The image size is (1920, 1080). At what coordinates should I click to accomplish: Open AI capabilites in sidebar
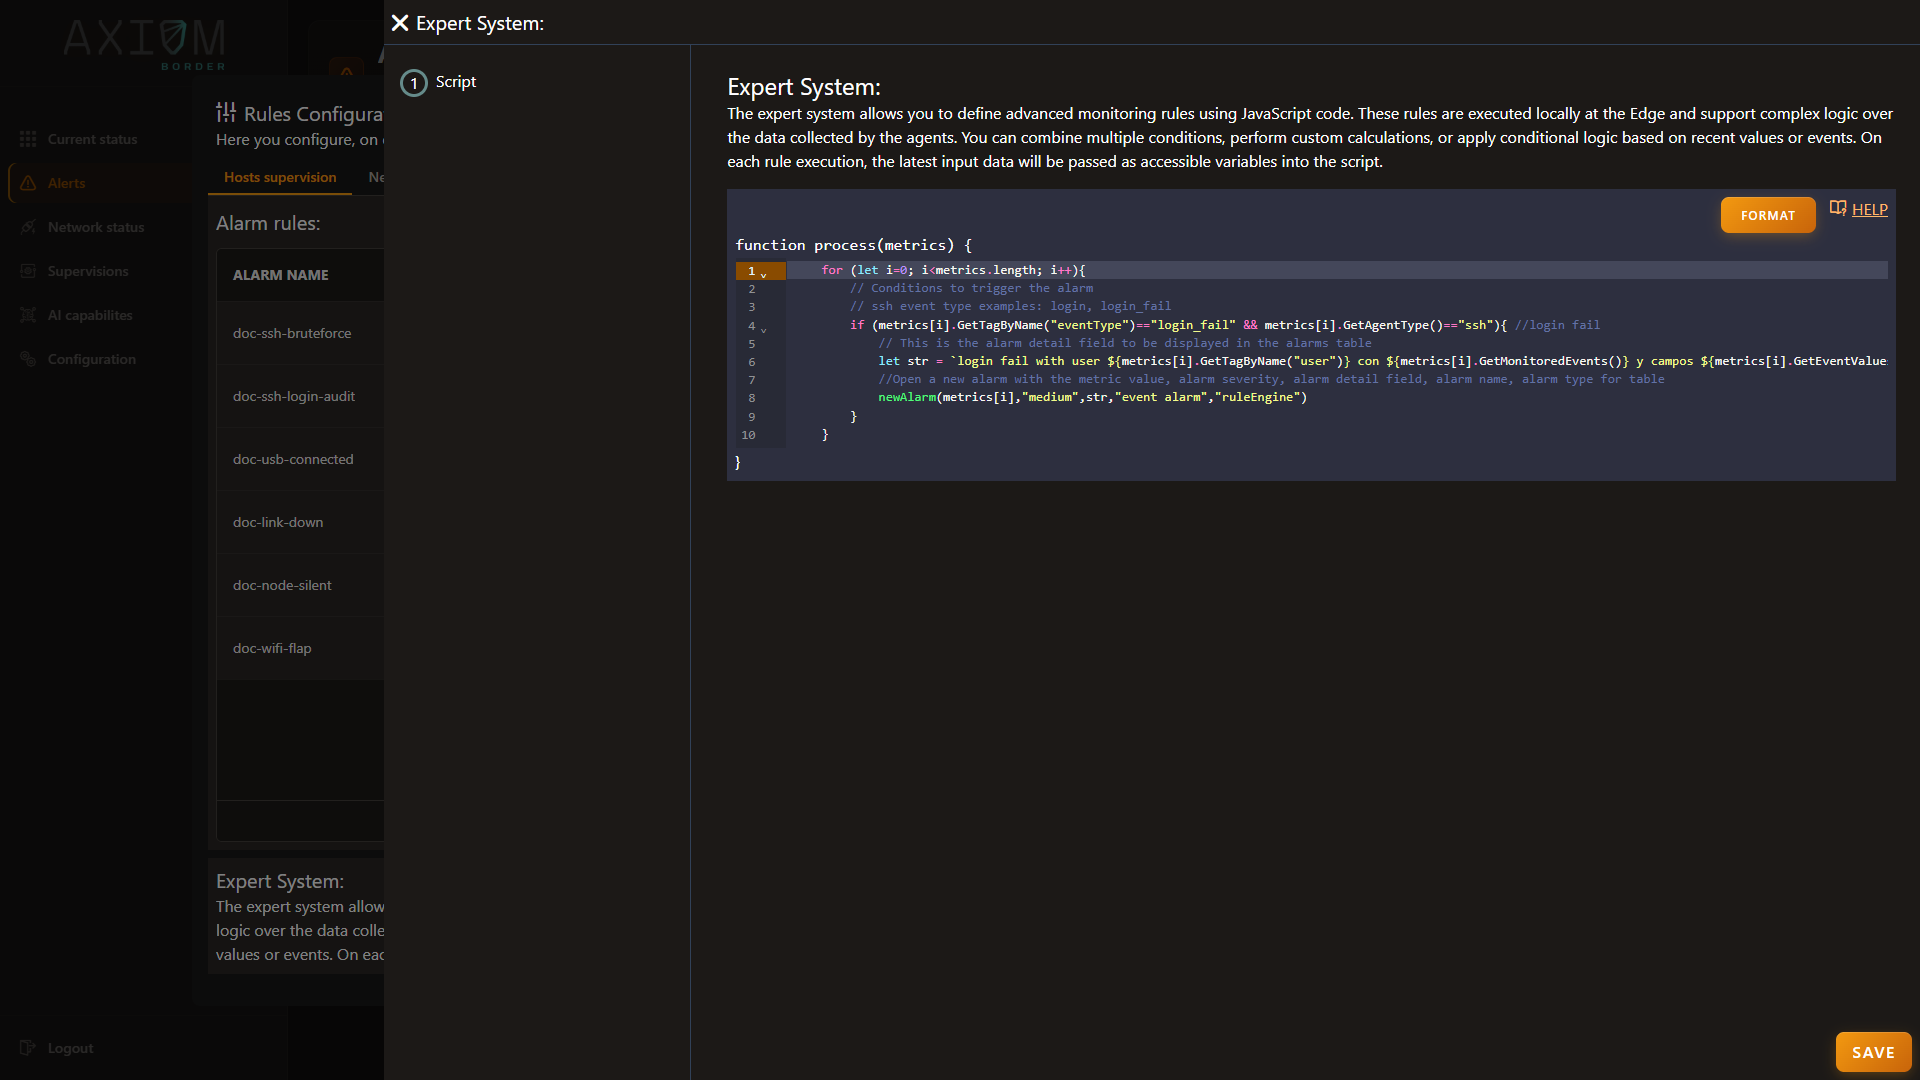[90, 315]
